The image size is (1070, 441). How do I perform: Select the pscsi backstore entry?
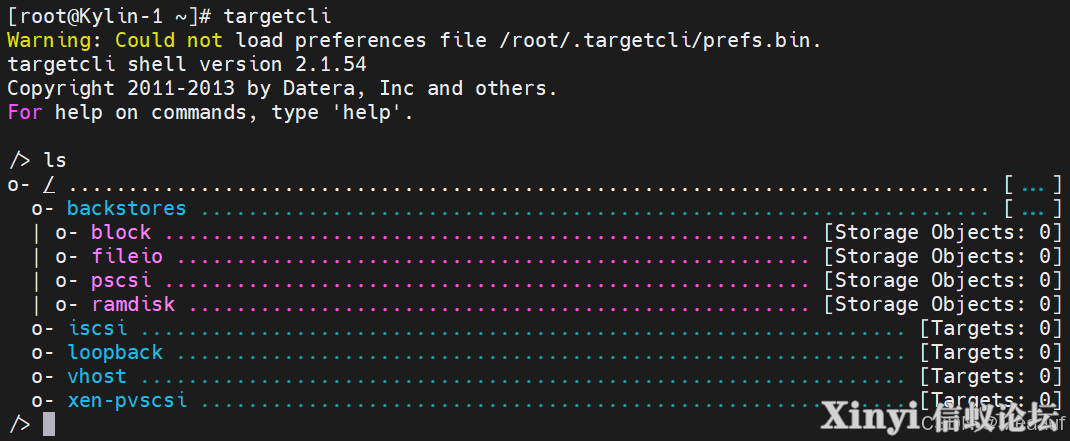click(x=121, y=280)
